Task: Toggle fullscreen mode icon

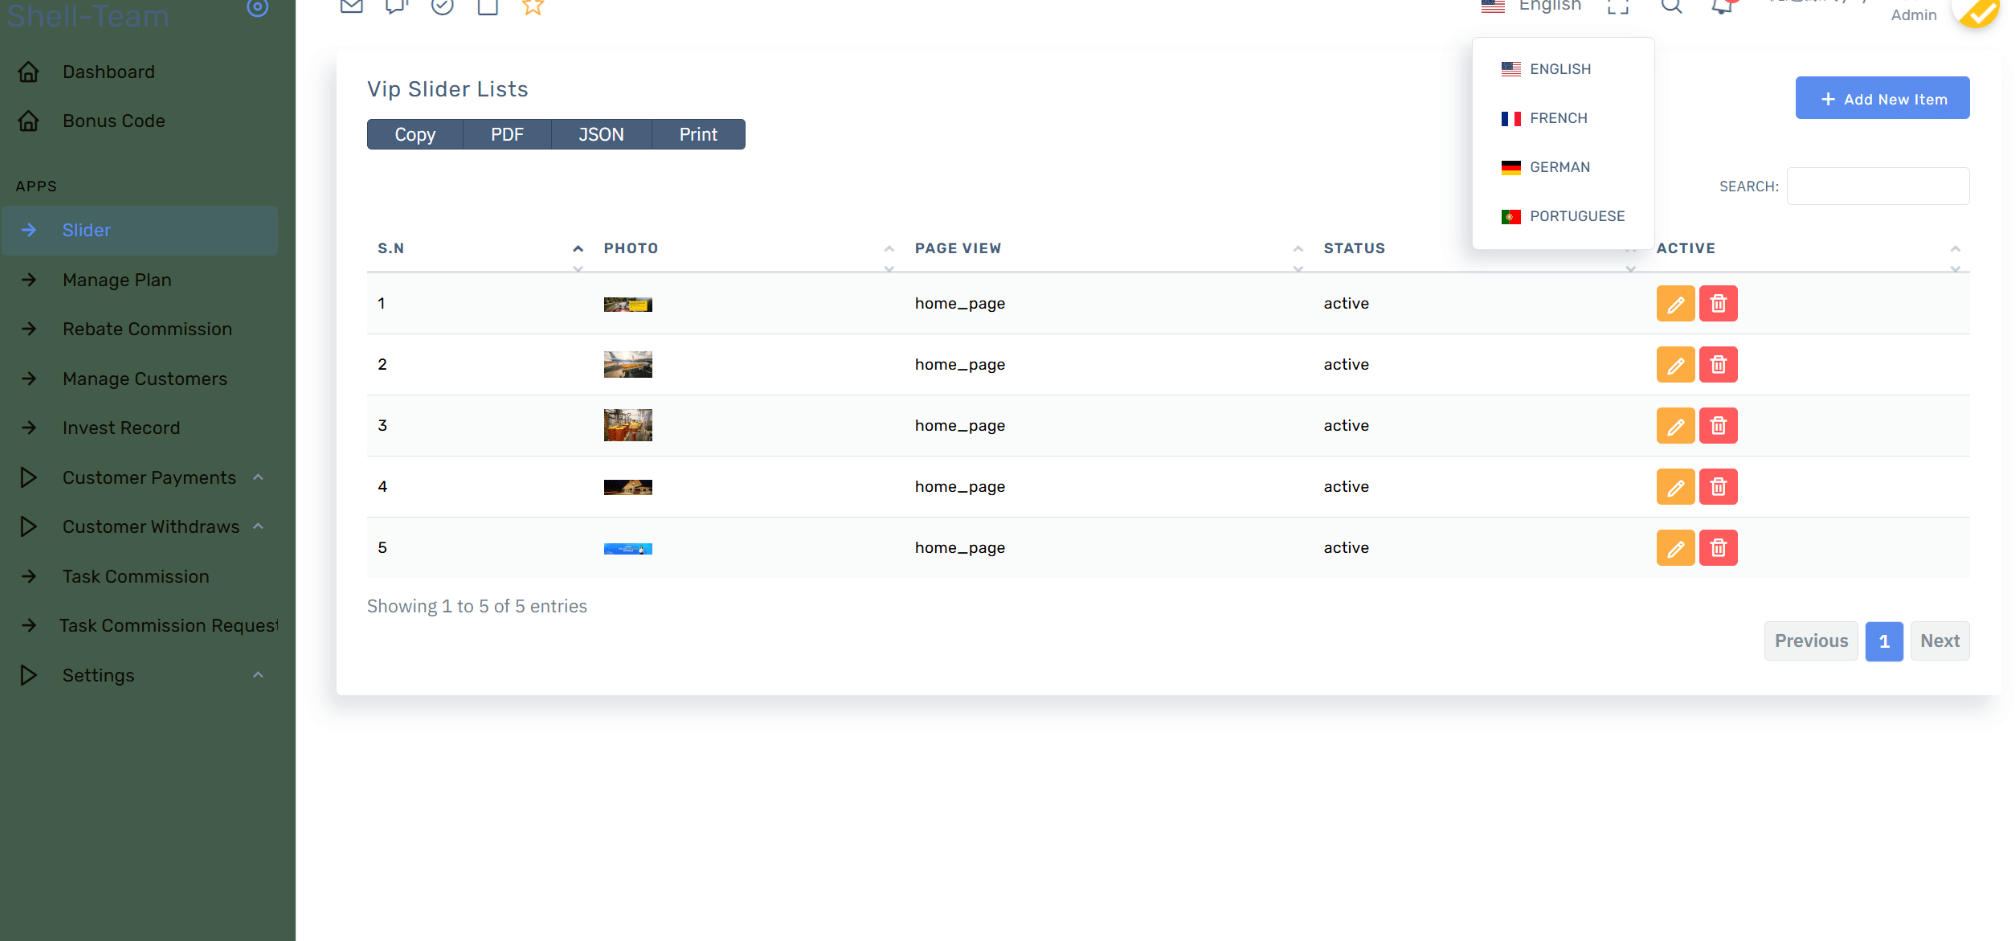Action: (1618, 7)
